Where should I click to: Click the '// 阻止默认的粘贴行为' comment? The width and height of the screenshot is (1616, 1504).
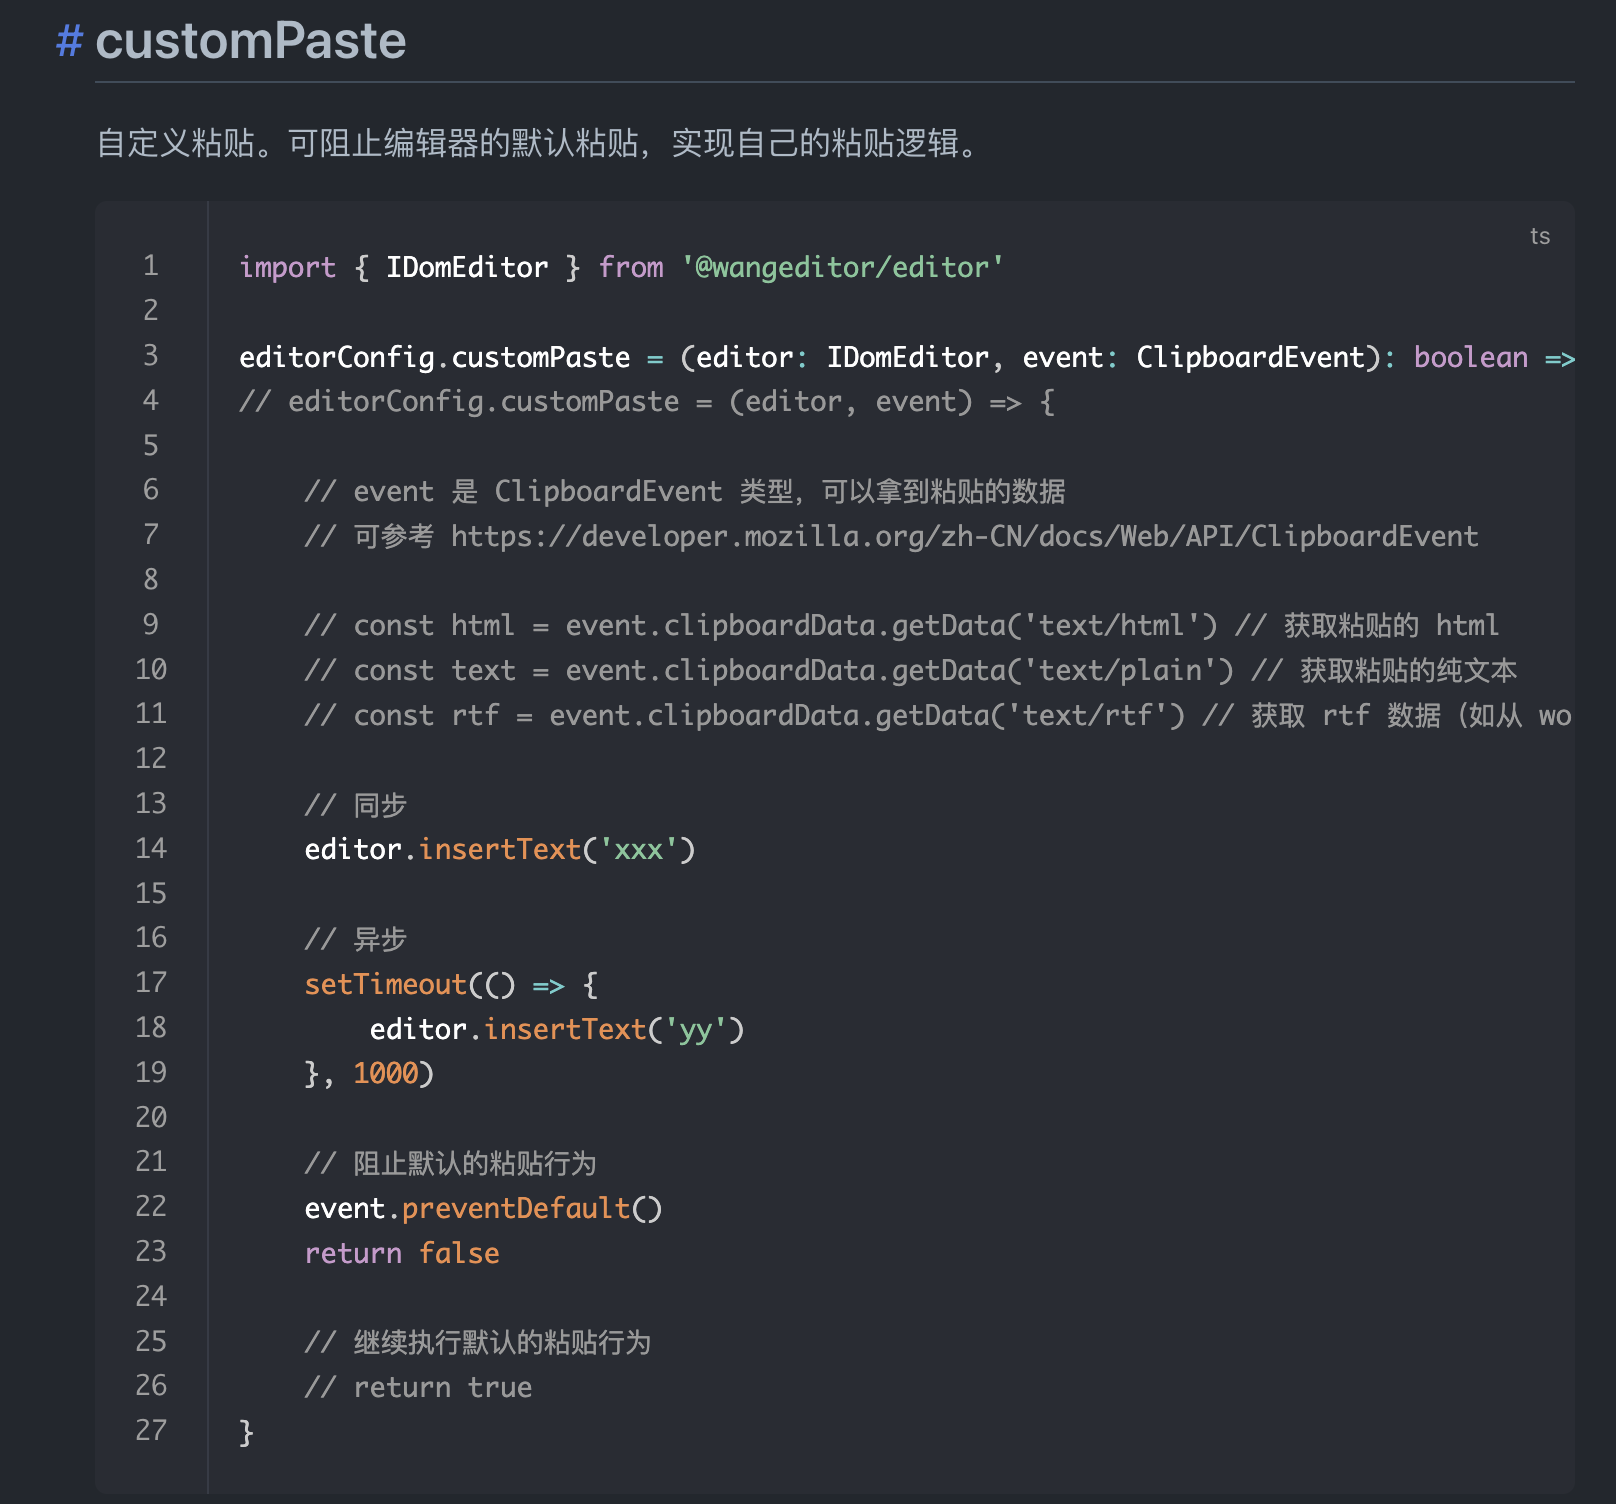[x=450, y=1163]
